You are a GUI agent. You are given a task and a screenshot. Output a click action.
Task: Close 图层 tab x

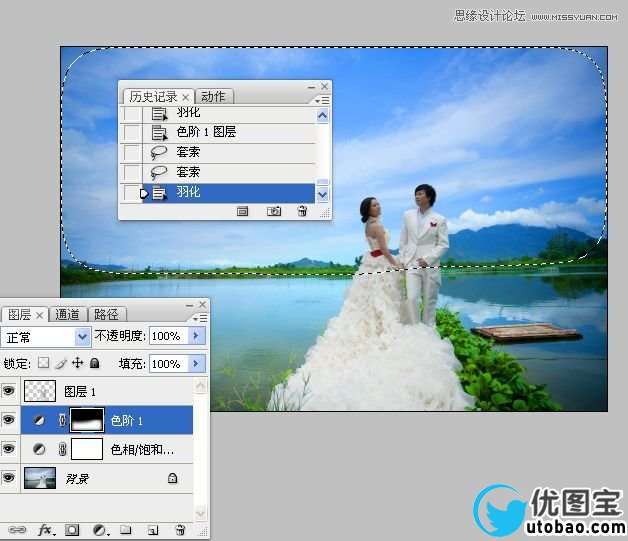pyautogui.click(x=39, y=316)
